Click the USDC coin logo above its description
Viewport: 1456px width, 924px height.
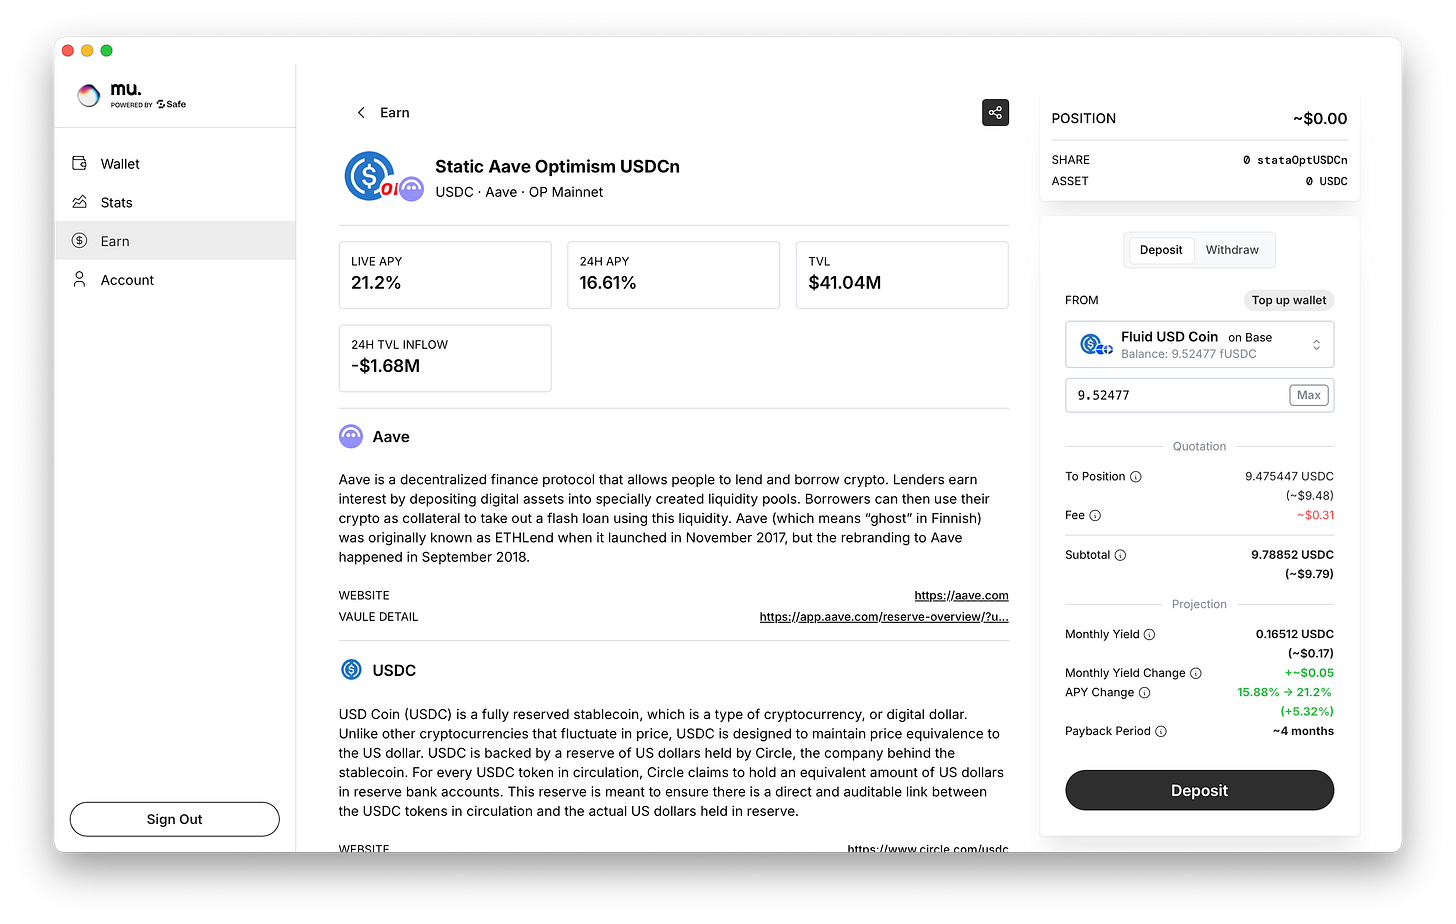[x=351, y=669]
